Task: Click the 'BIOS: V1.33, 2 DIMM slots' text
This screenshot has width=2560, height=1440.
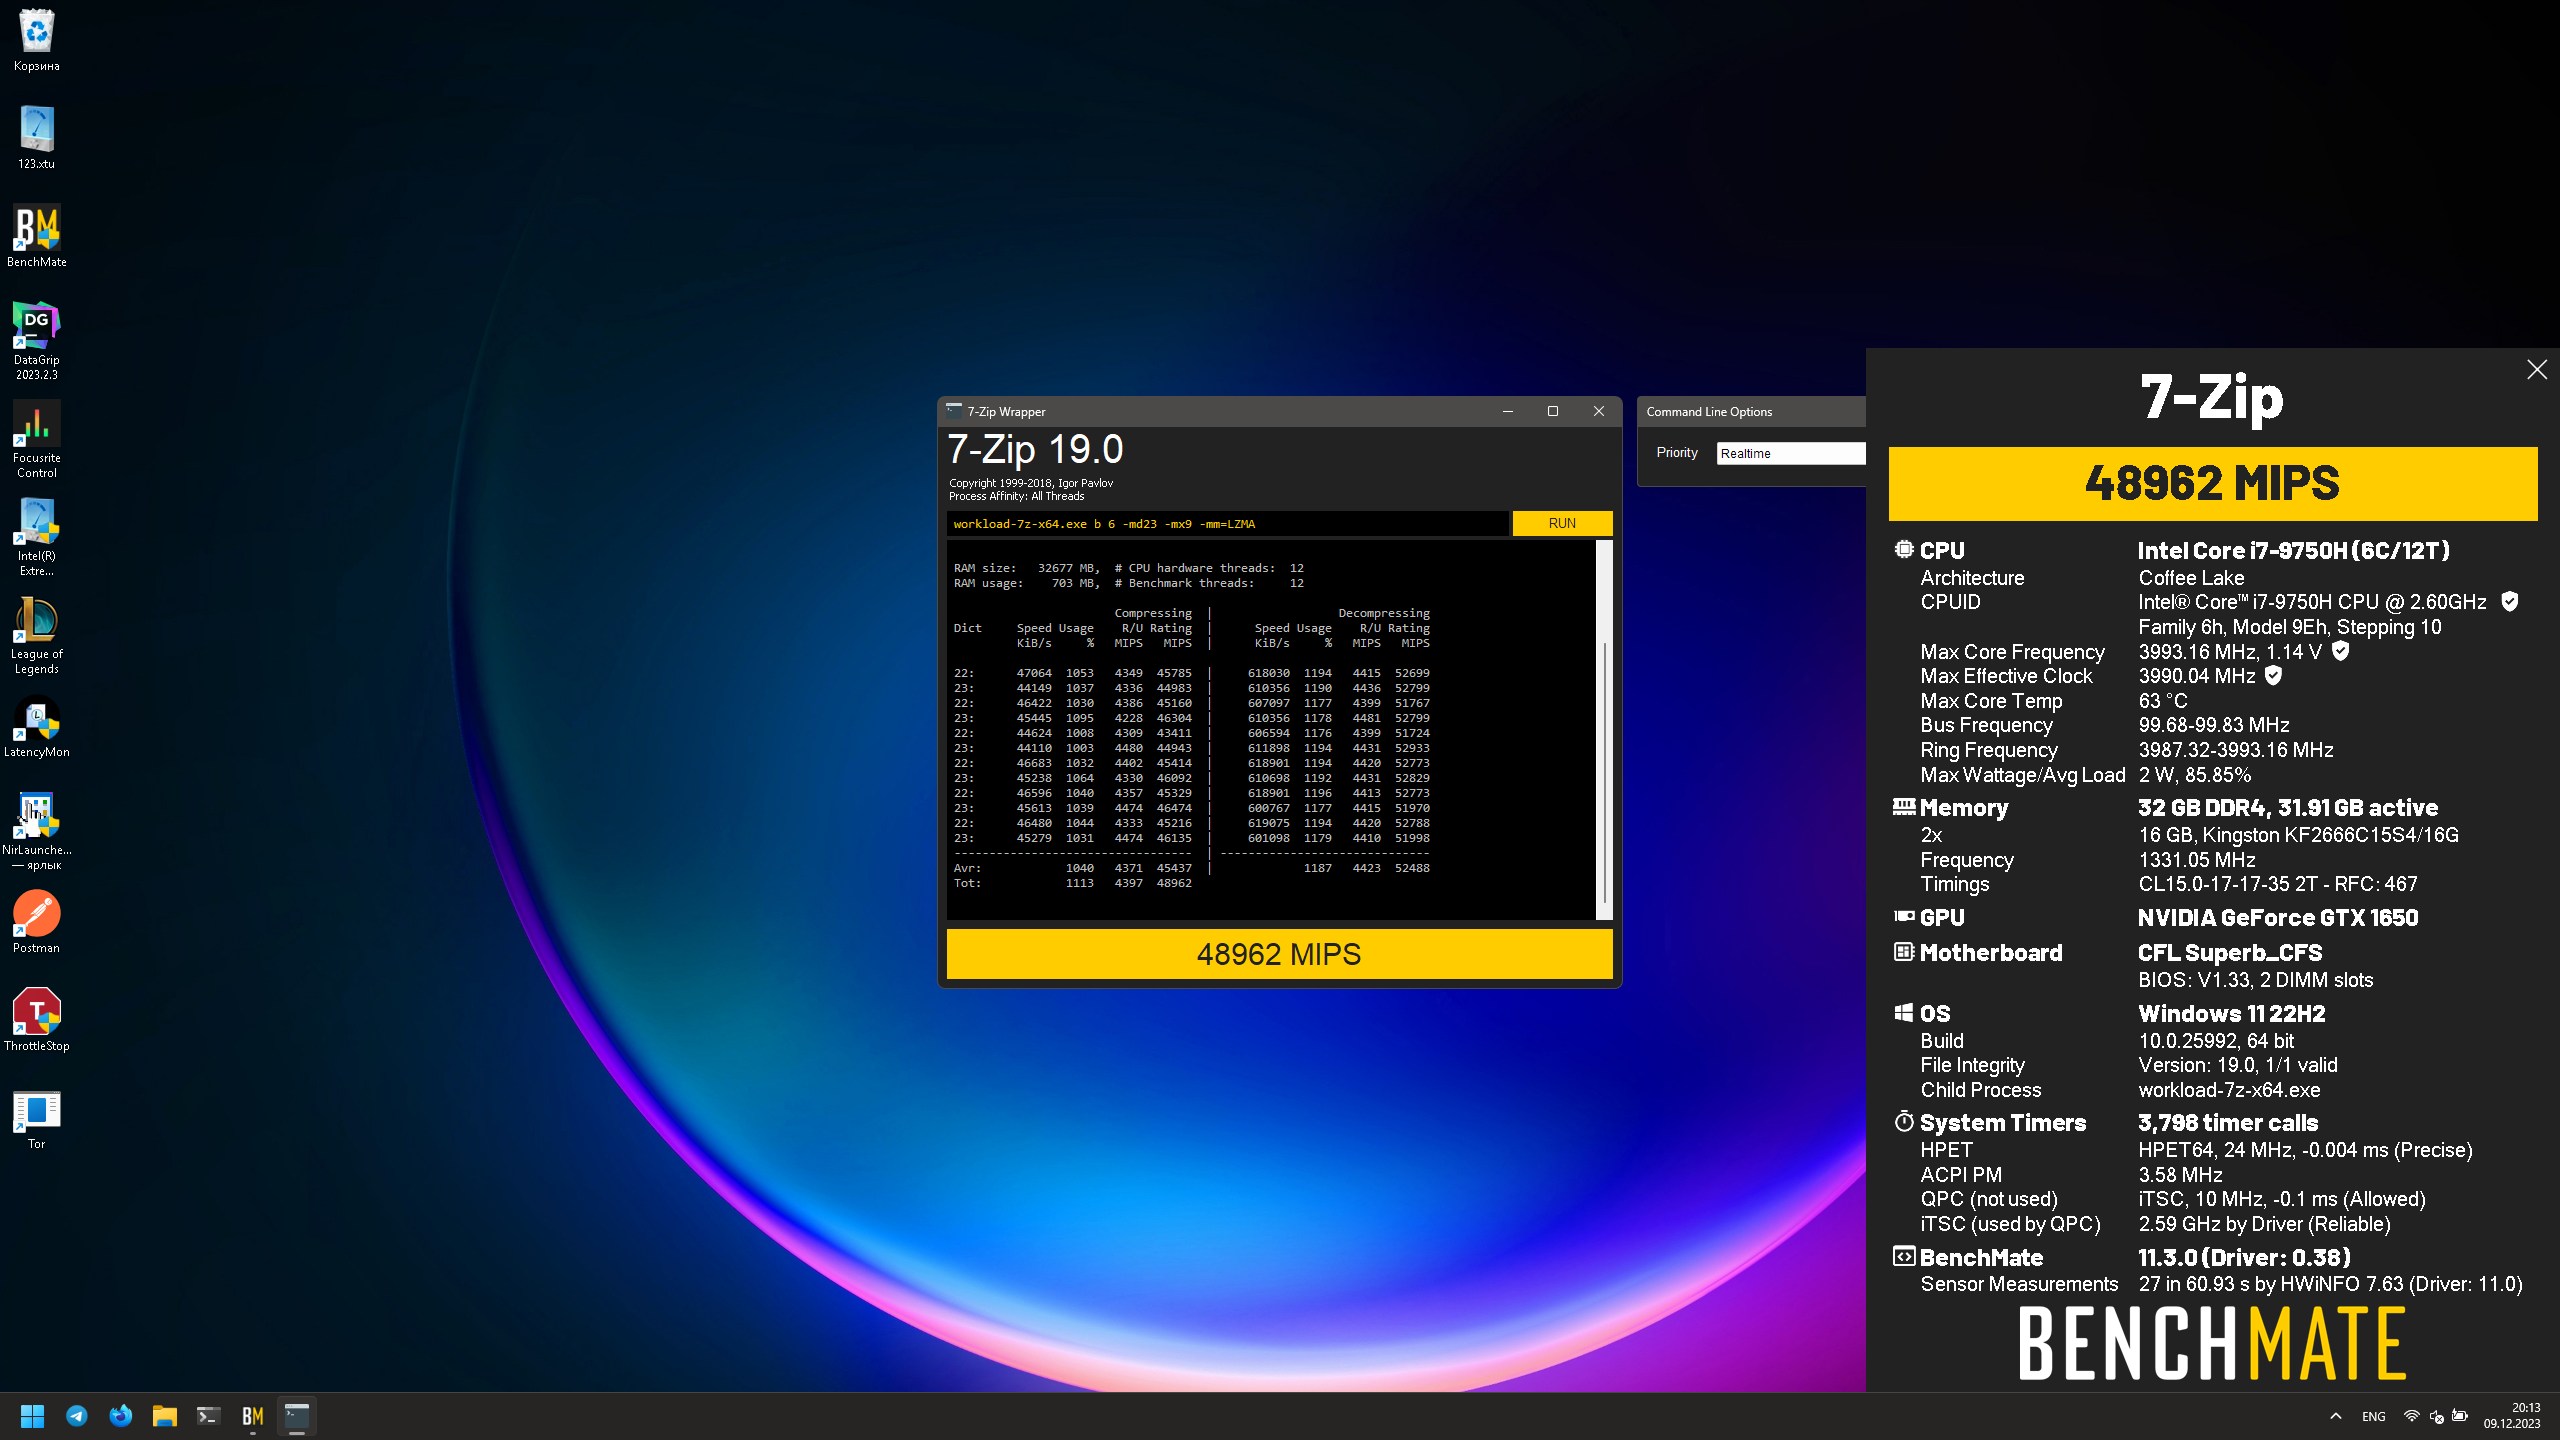Action: (2255, 979)
